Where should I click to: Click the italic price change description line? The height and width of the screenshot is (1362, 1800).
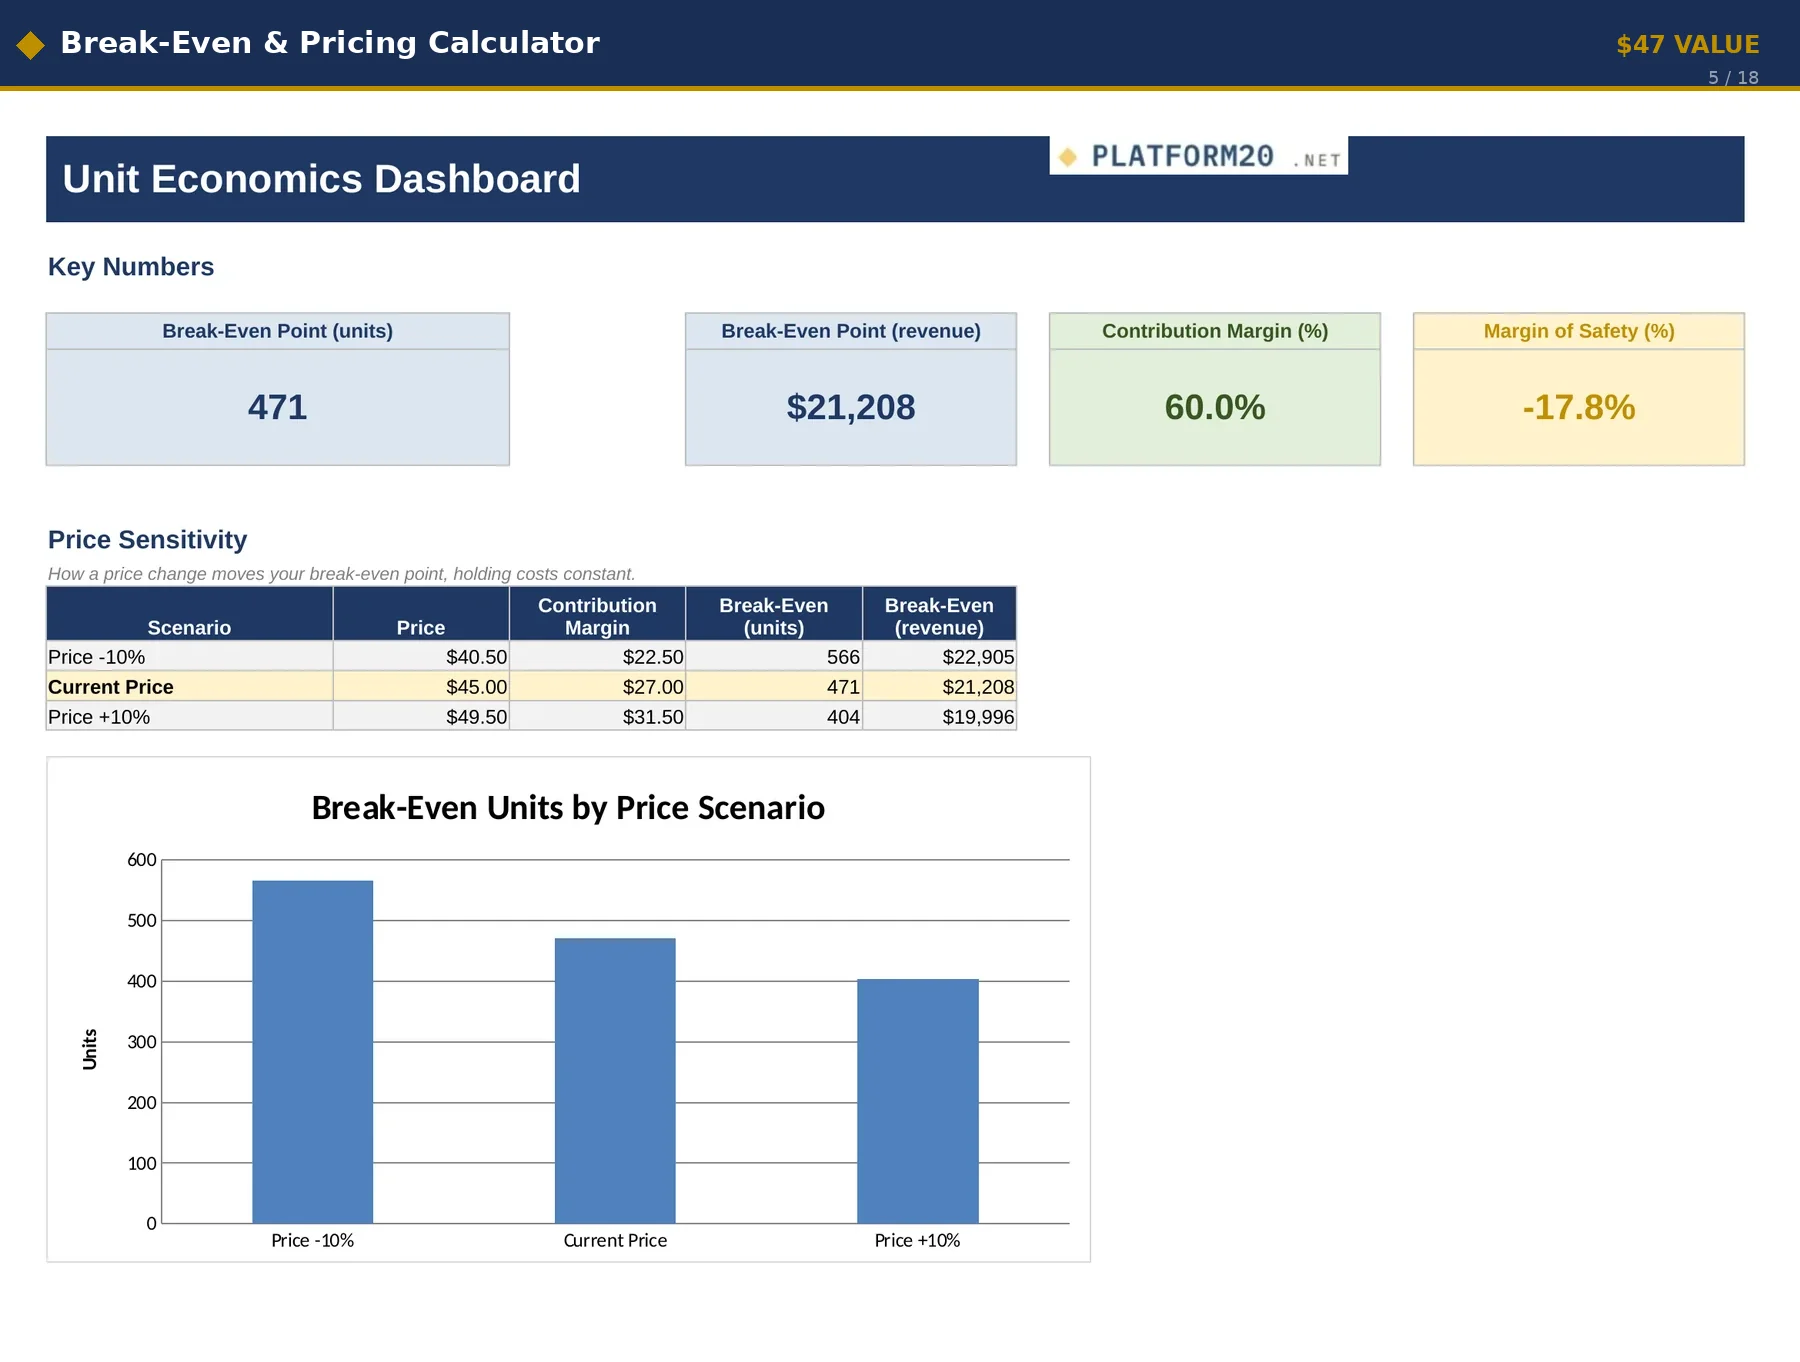tap(341, 574)
